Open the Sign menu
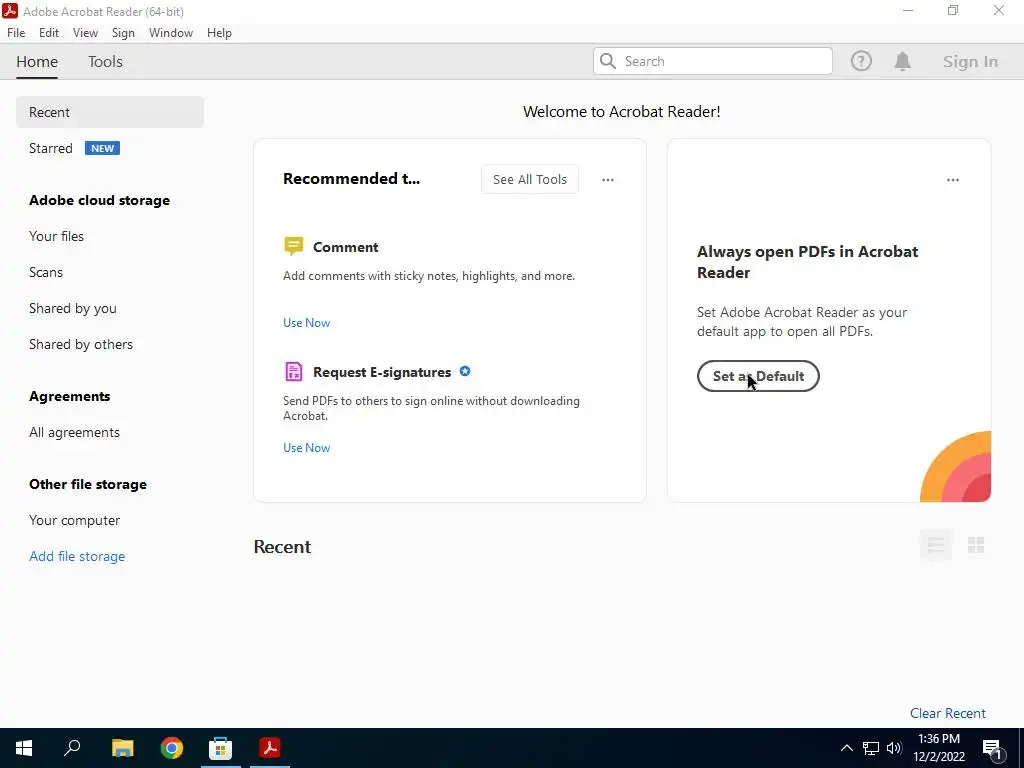 (123, 33)
